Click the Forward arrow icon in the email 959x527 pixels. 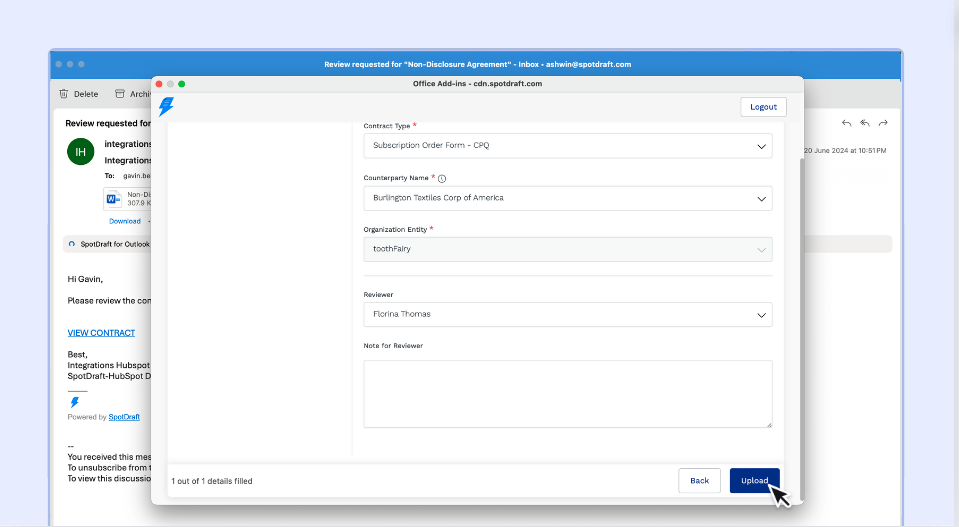tap(883, 123)
